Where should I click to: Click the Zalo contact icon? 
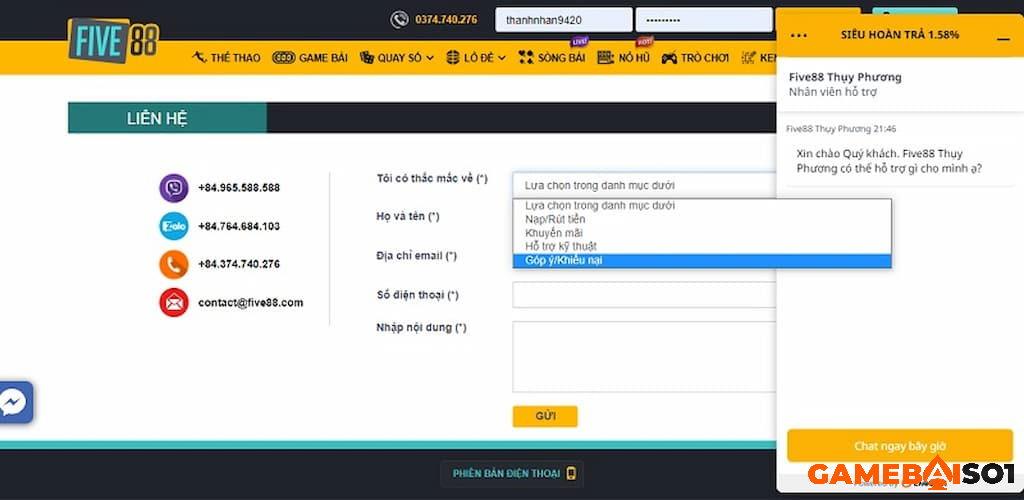174,226
